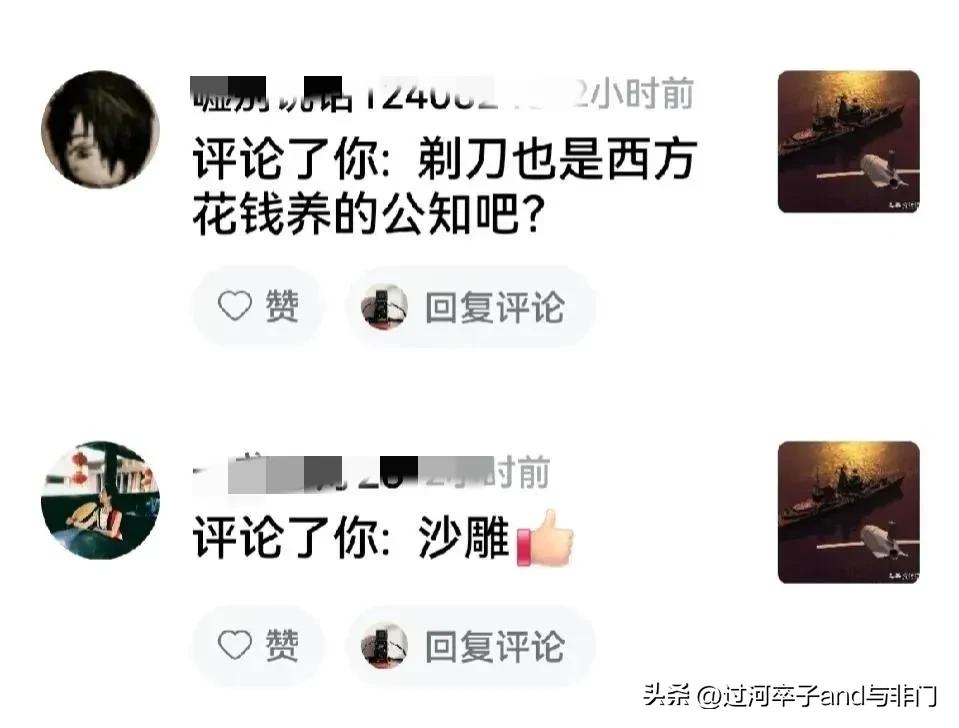Open the dark-haired anime avatar profile
This screenshot has width=959, height=728.
pos(100,129)
